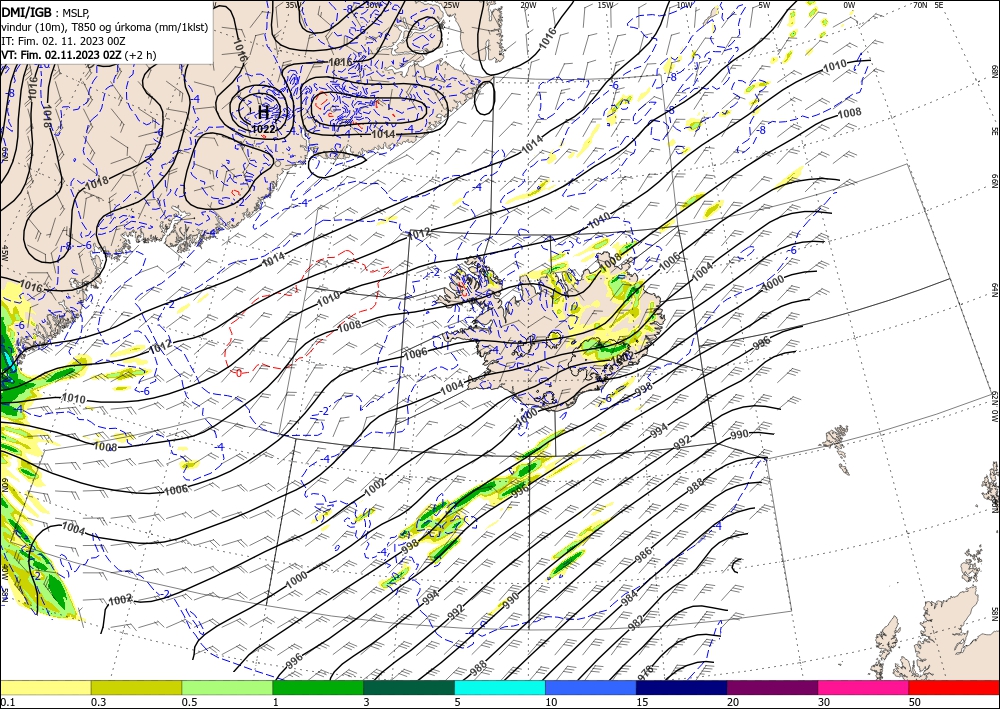The width and height of the screenshot is (1000, 709).
Task: Click the '70N 5E' corner label
Action: click(927, 4)
